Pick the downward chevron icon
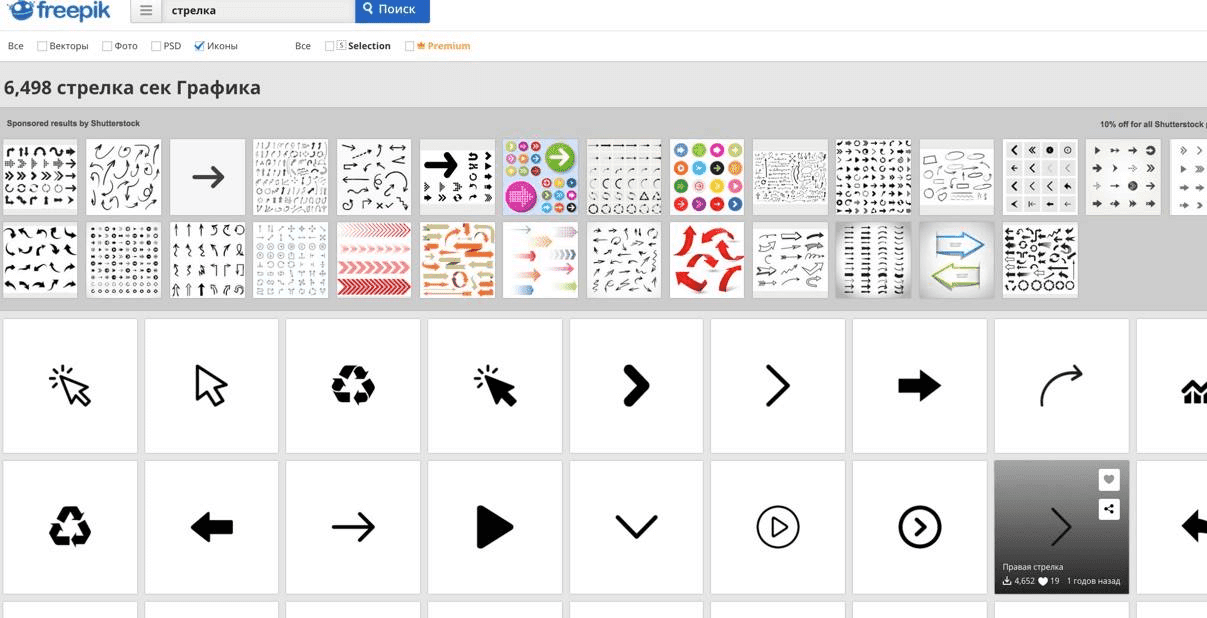 coord(636,526)
